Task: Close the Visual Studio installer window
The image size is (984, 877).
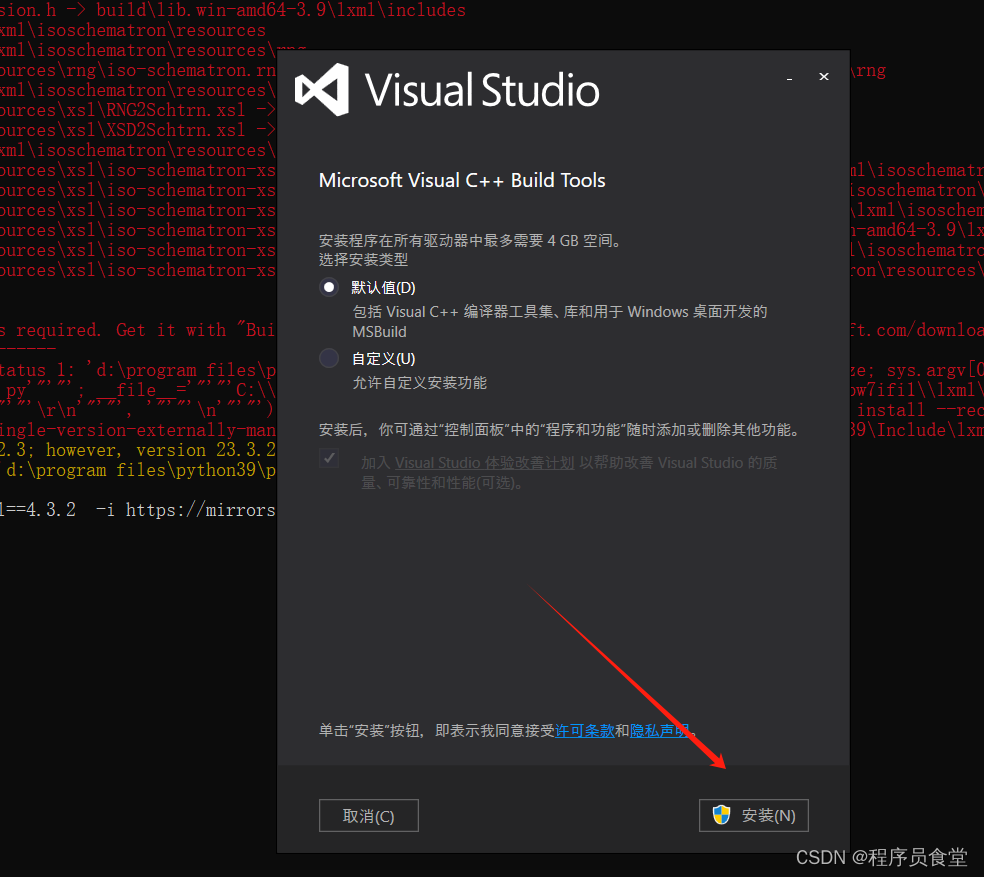Action: click(x=824, y=77)
